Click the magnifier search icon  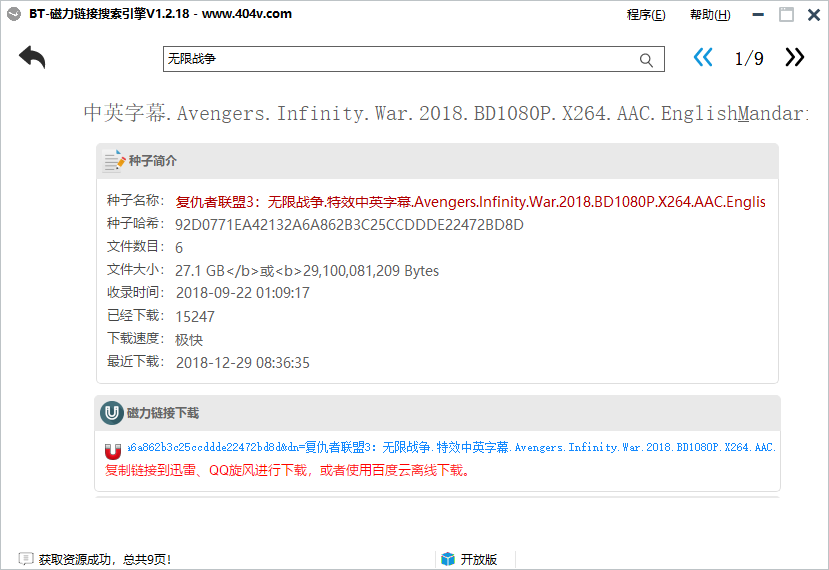(x=646, y=60)
